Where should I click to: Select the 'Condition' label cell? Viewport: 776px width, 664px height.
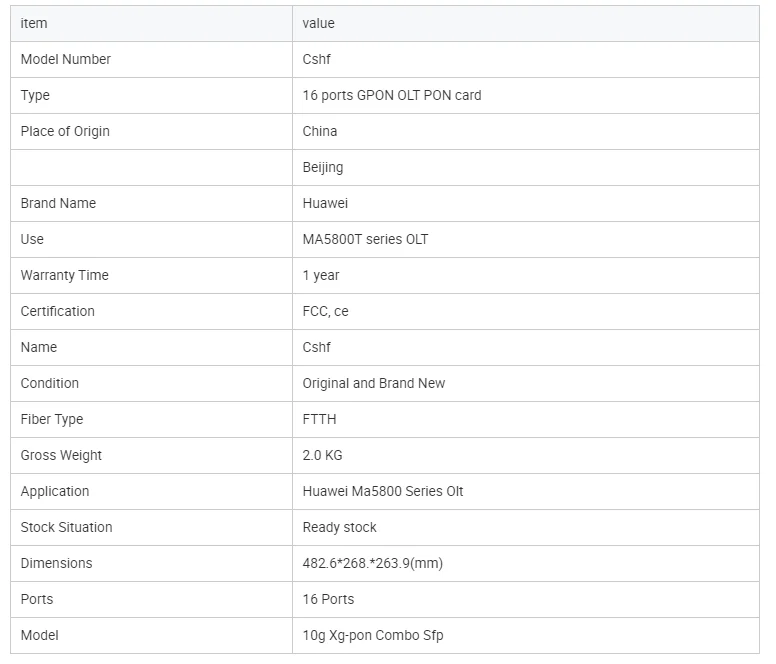click(50, 383)
